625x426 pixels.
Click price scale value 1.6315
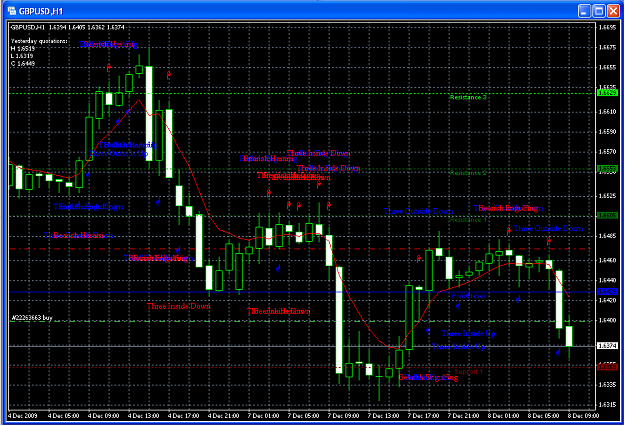point(607,405)
